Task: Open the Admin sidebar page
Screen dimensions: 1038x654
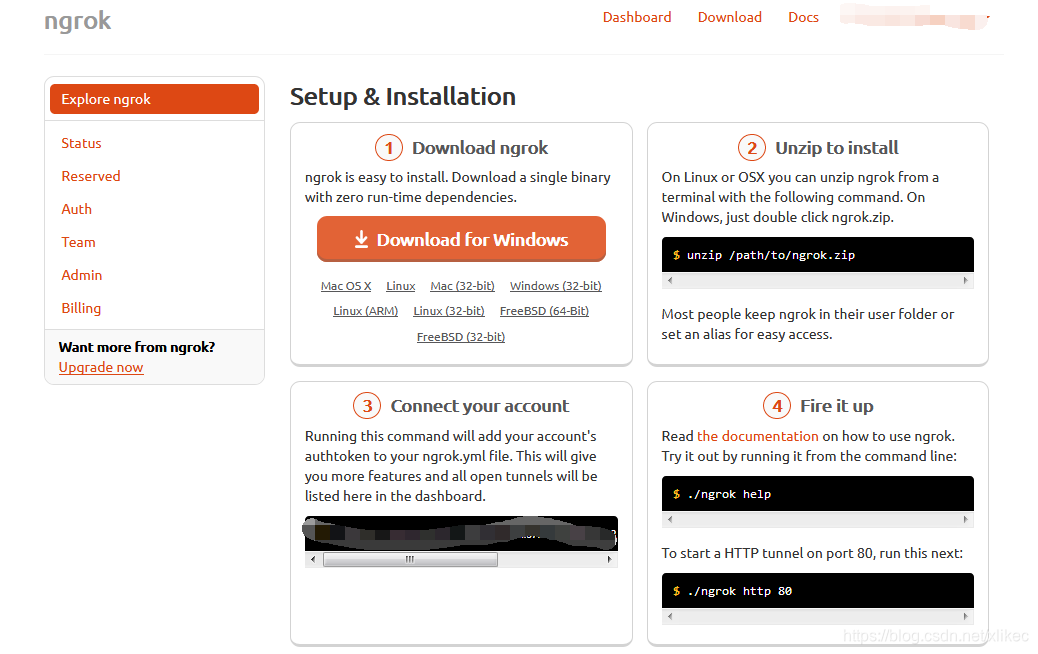Action: 81,275
